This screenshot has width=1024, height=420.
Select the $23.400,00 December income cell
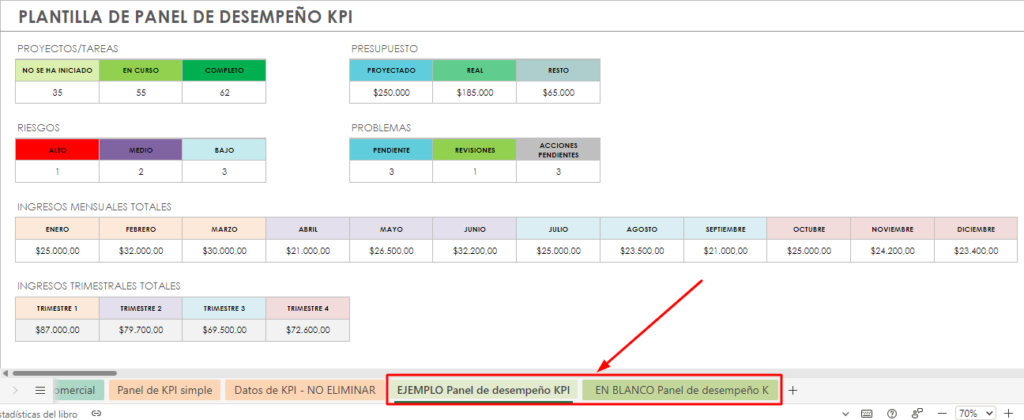pyautogui.click(x=976, y=251)
